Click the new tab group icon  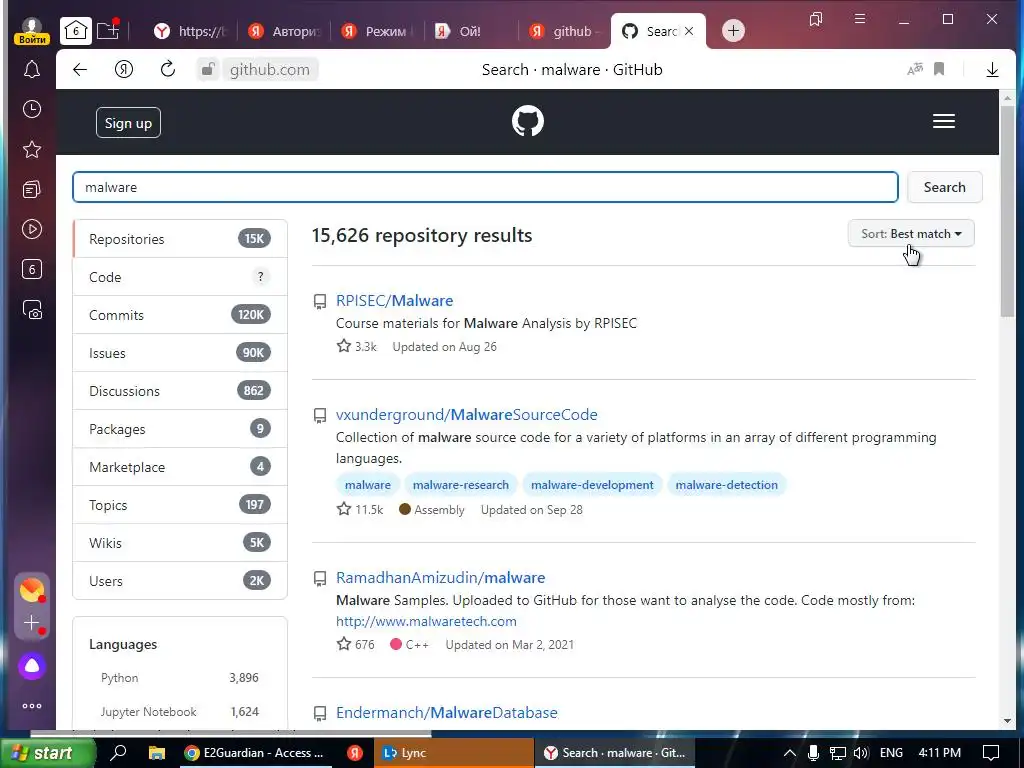click(x=108, y=30)
